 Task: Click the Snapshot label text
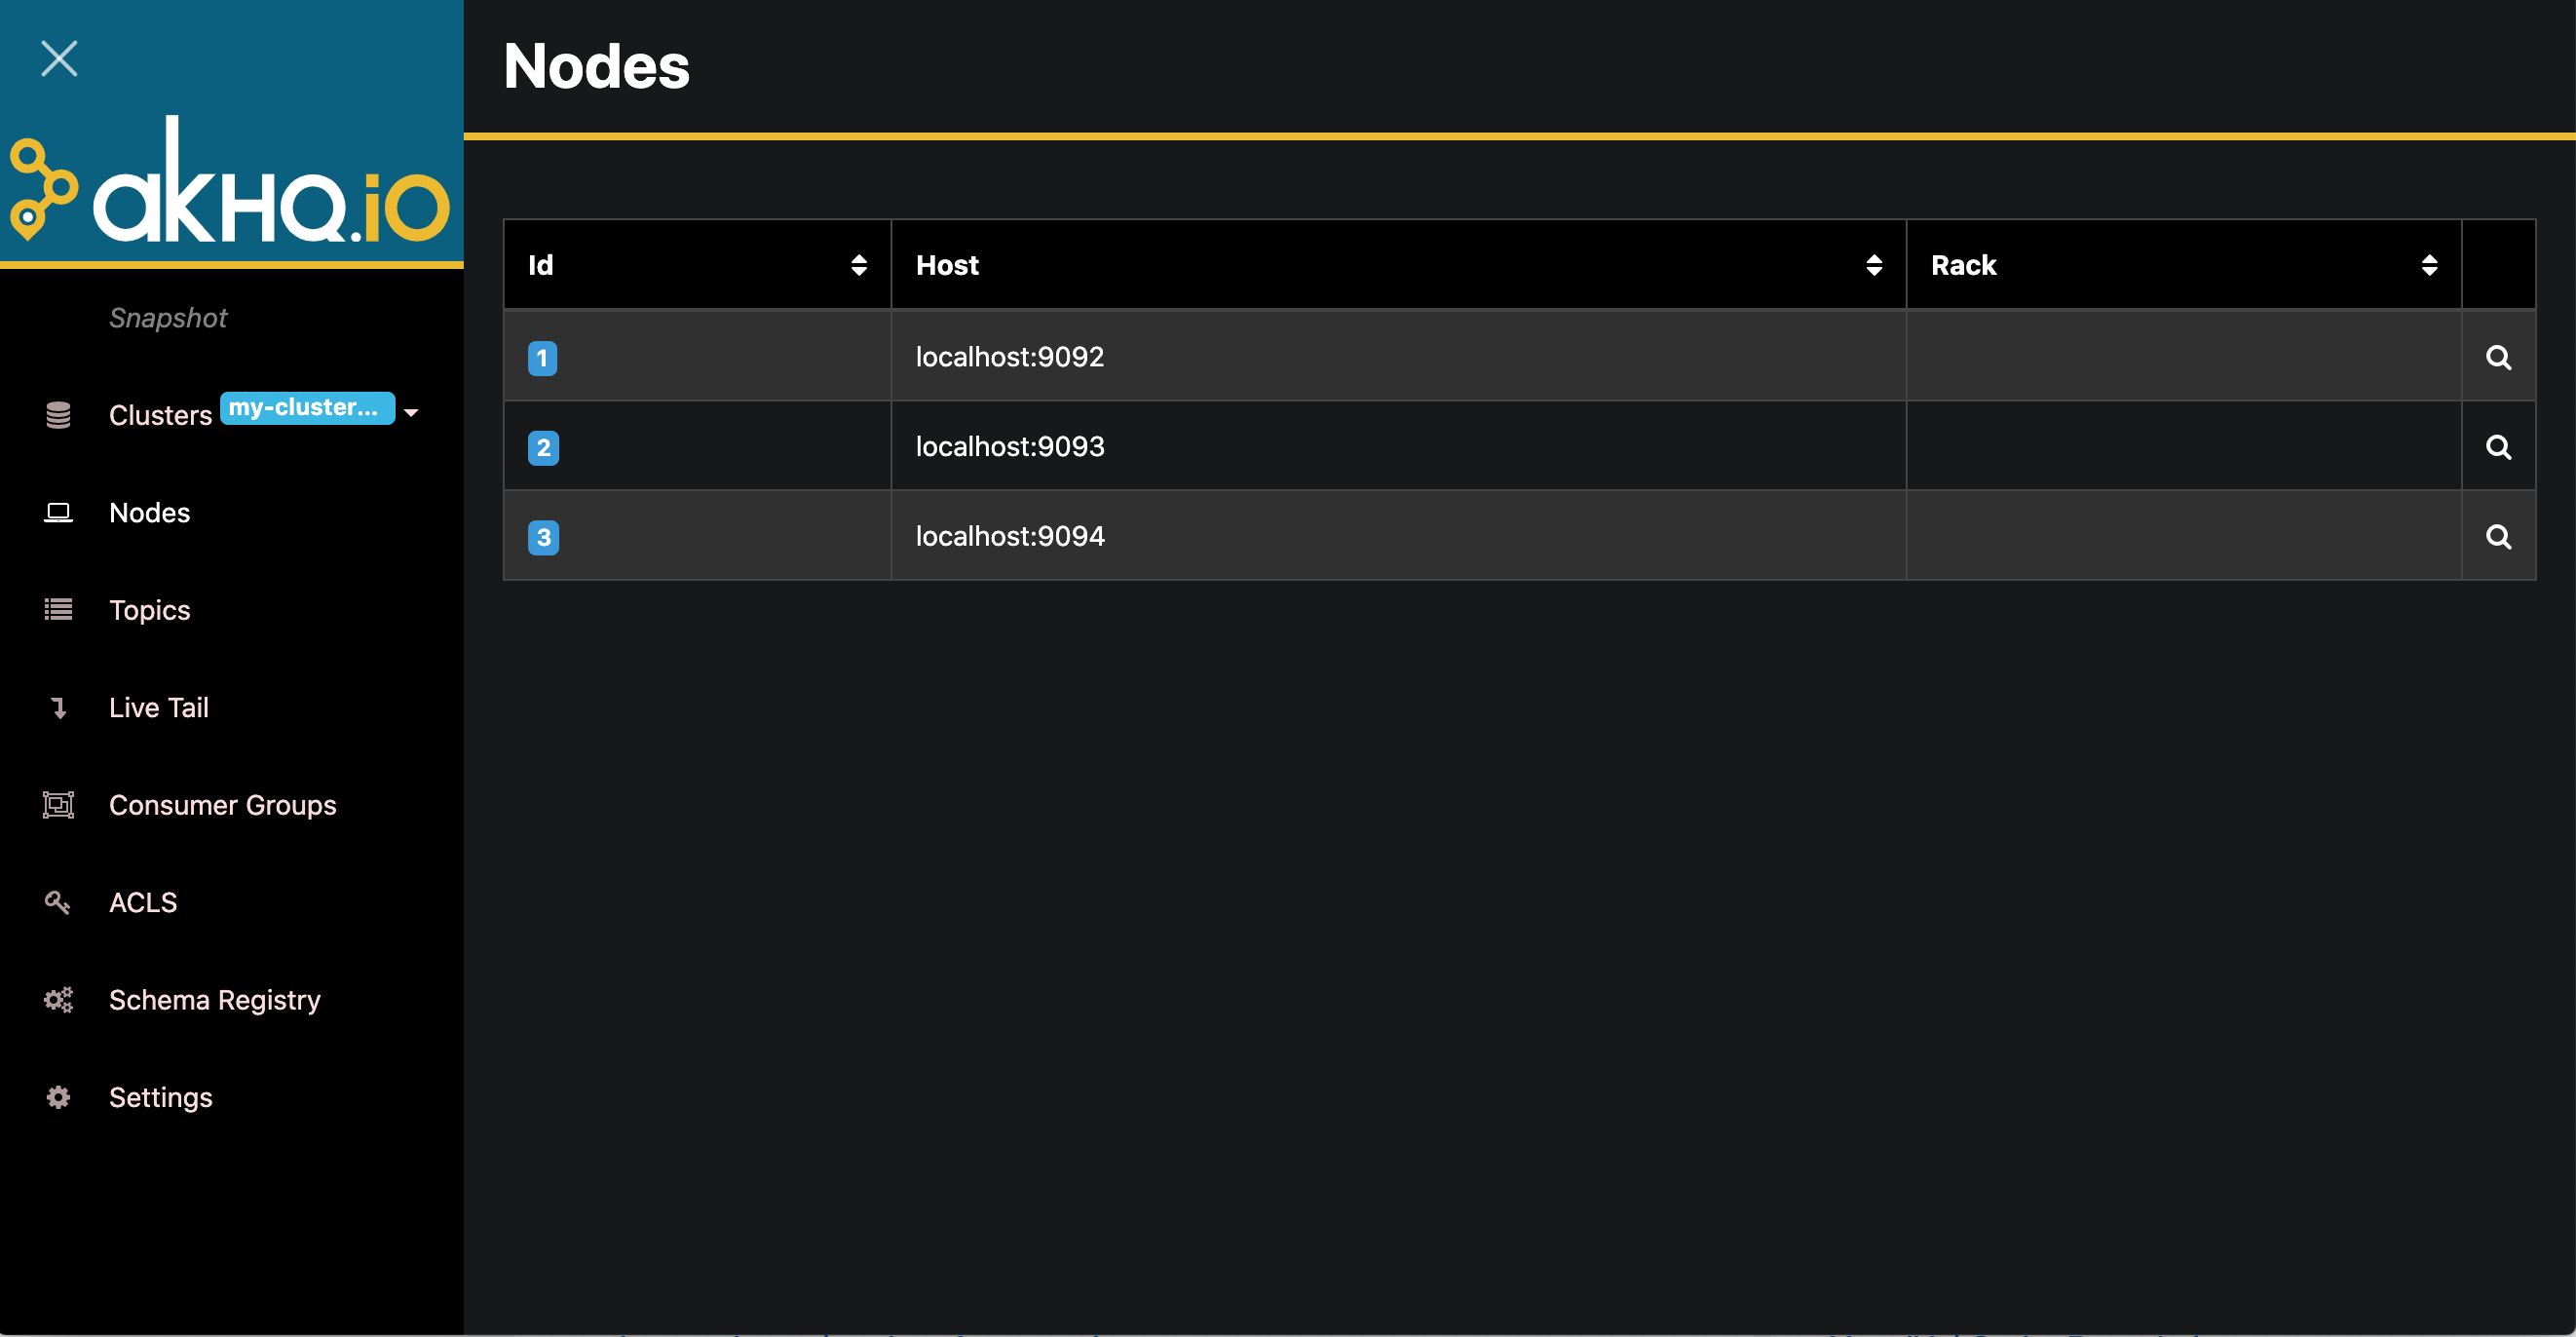pyautogui.click(x=167, y=317)
